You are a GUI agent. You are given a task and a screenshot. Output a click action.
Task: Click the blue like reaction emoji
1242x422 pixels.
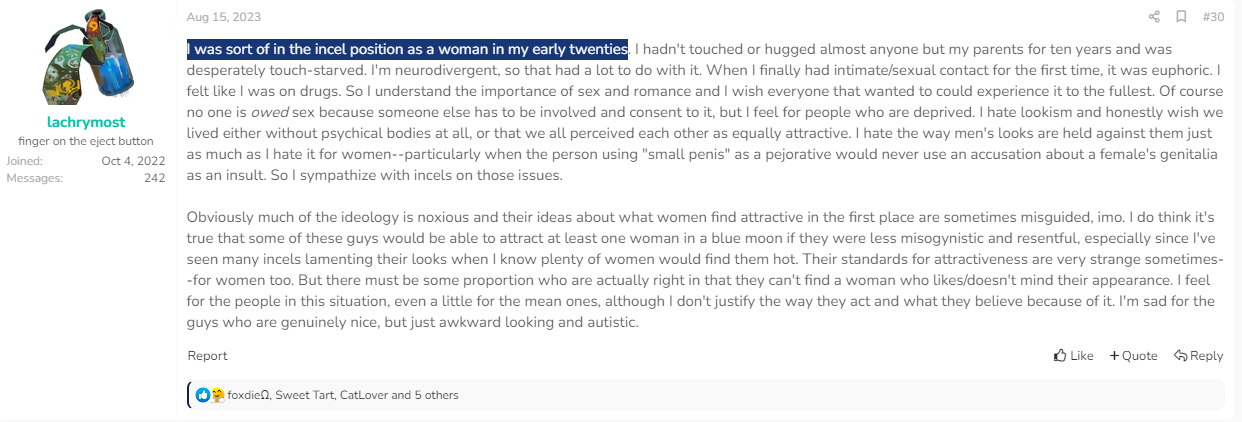point(203,395)
